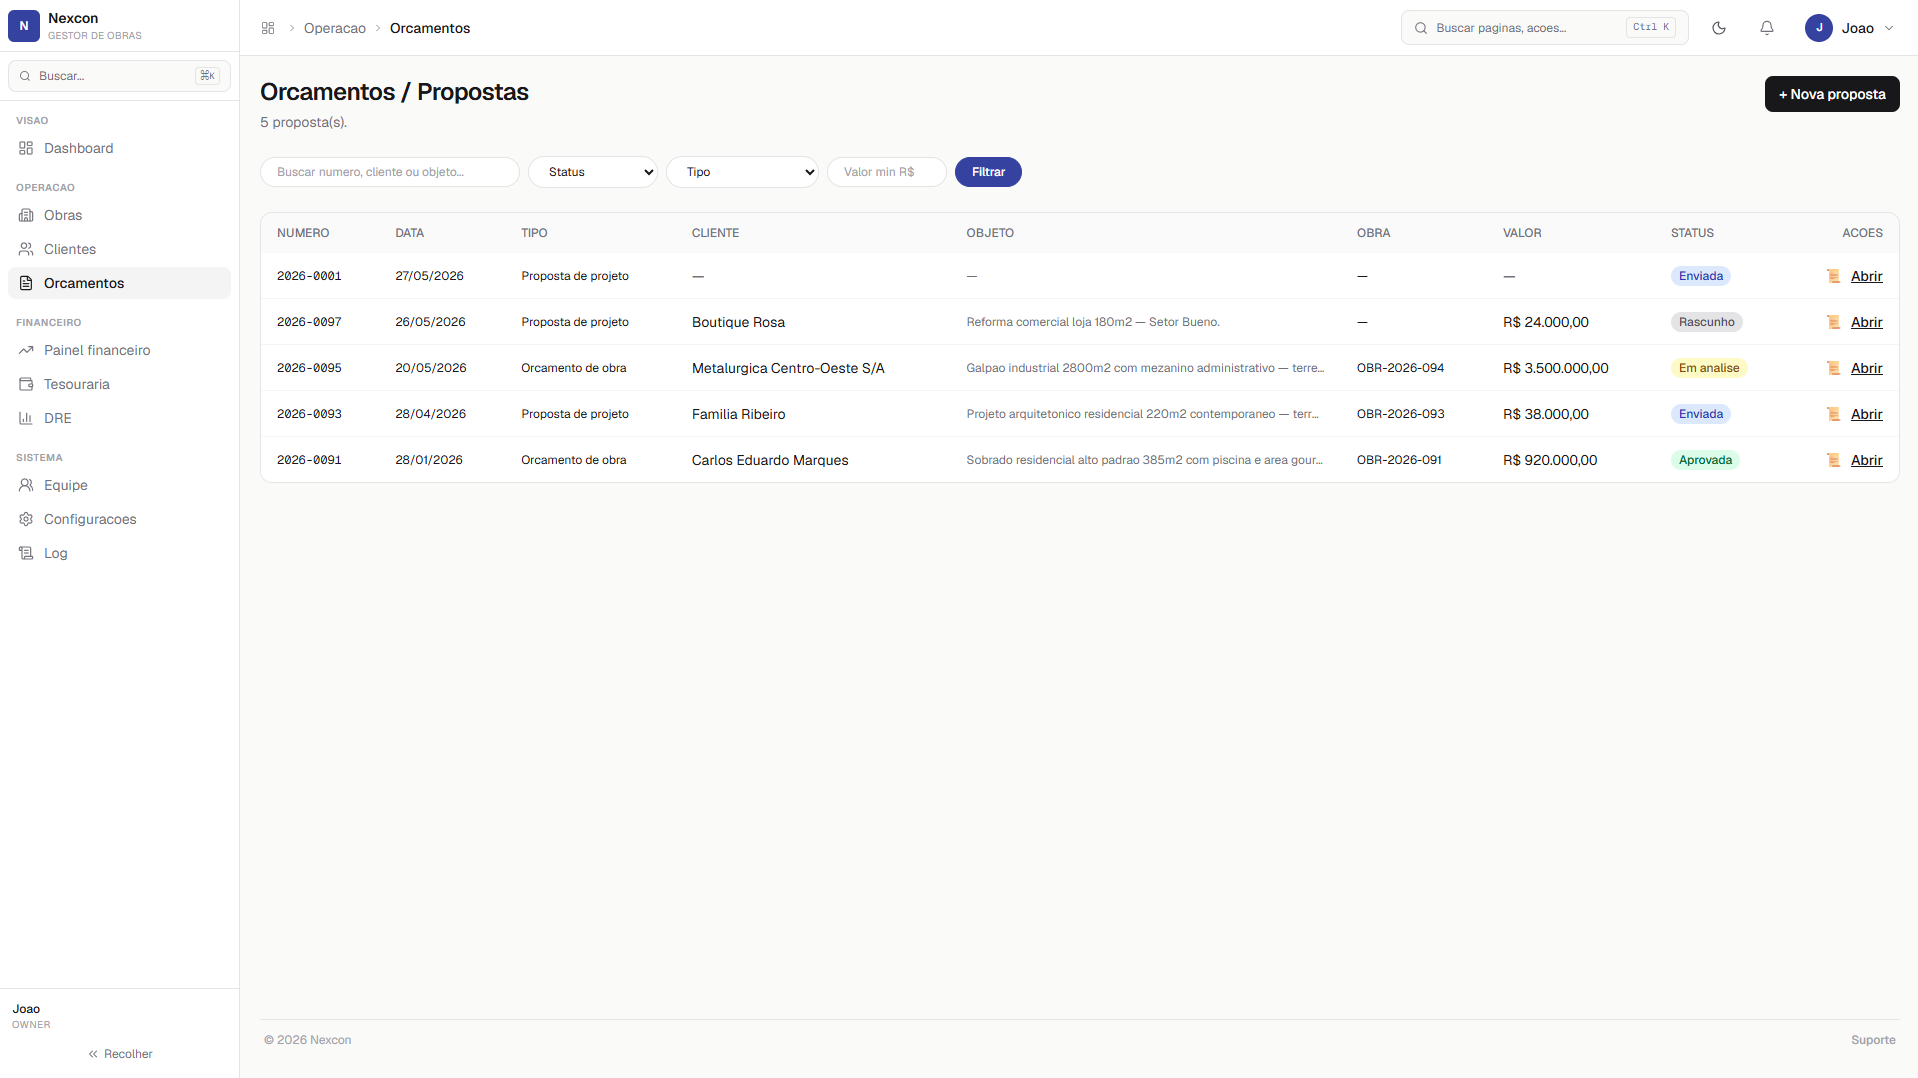
Task: Open proposal 2026-0091 via Abrir
Action: tap(1866, 460)
